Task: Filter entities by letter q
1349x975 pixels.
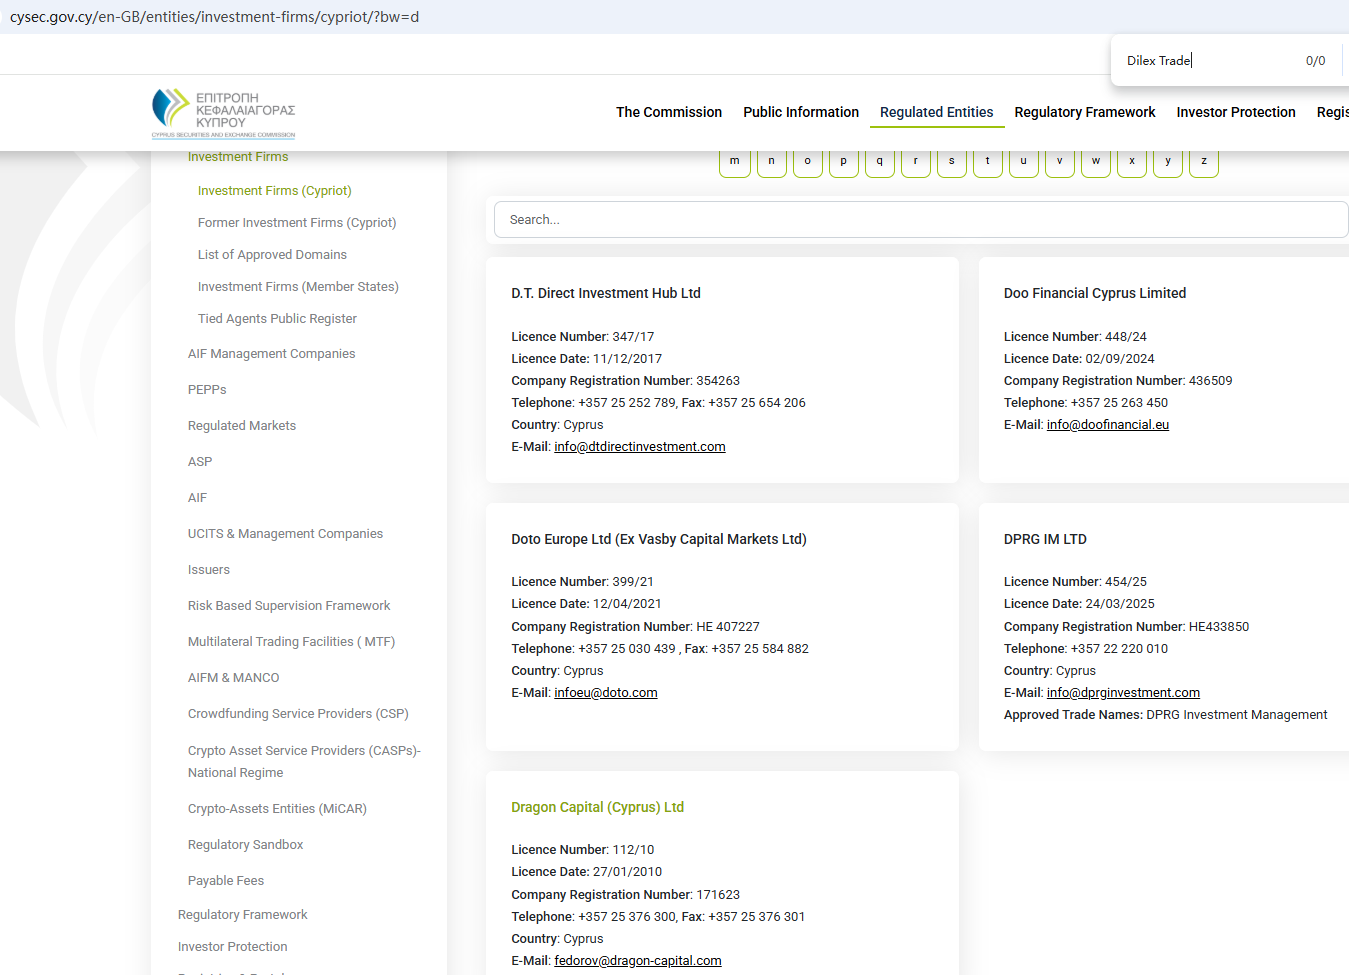Action: (880, 161)
